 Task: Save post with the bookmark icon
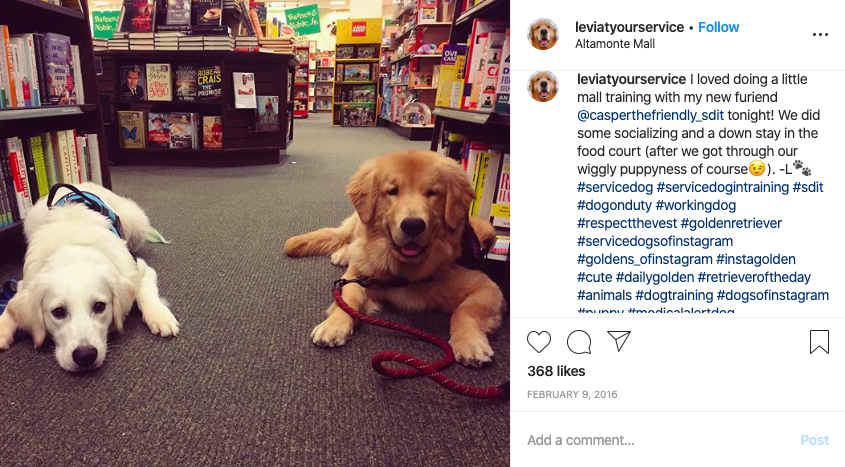pyautogui.click(x=819, y=341)
